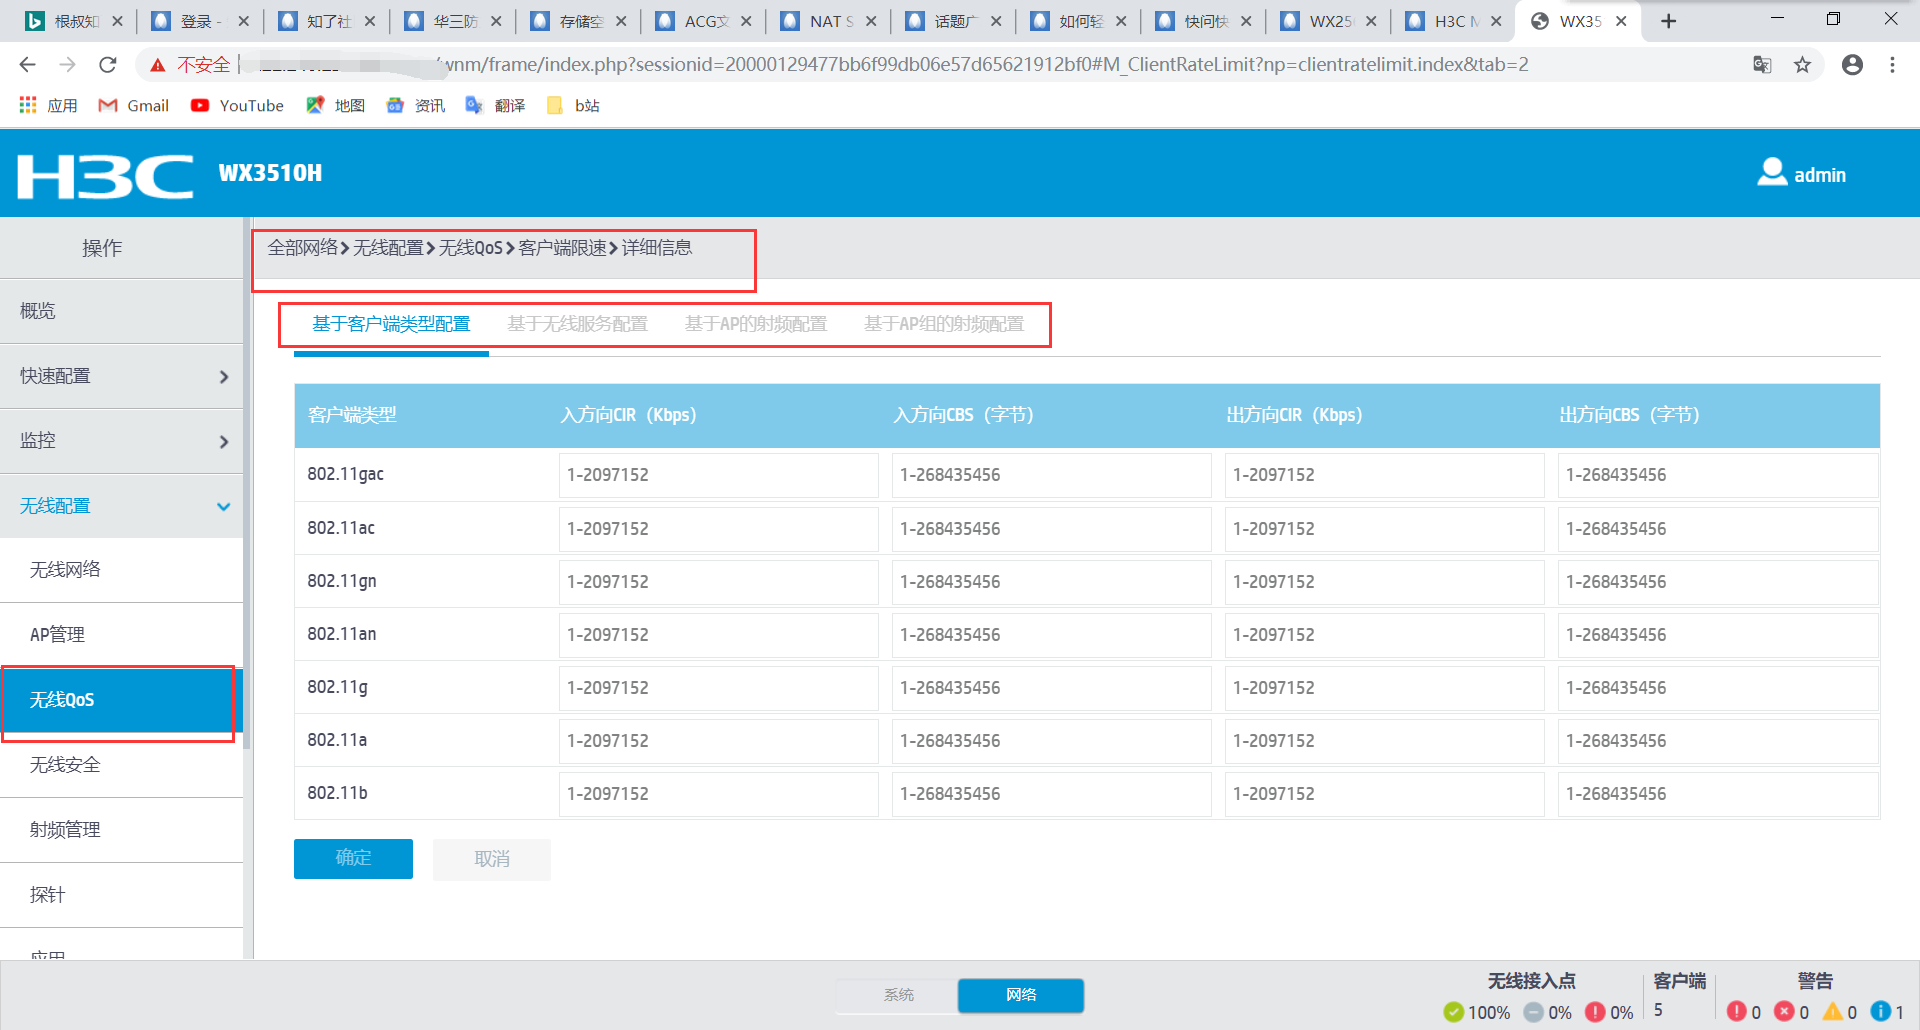Switch to the NAT browser tab

click(828, 21)
